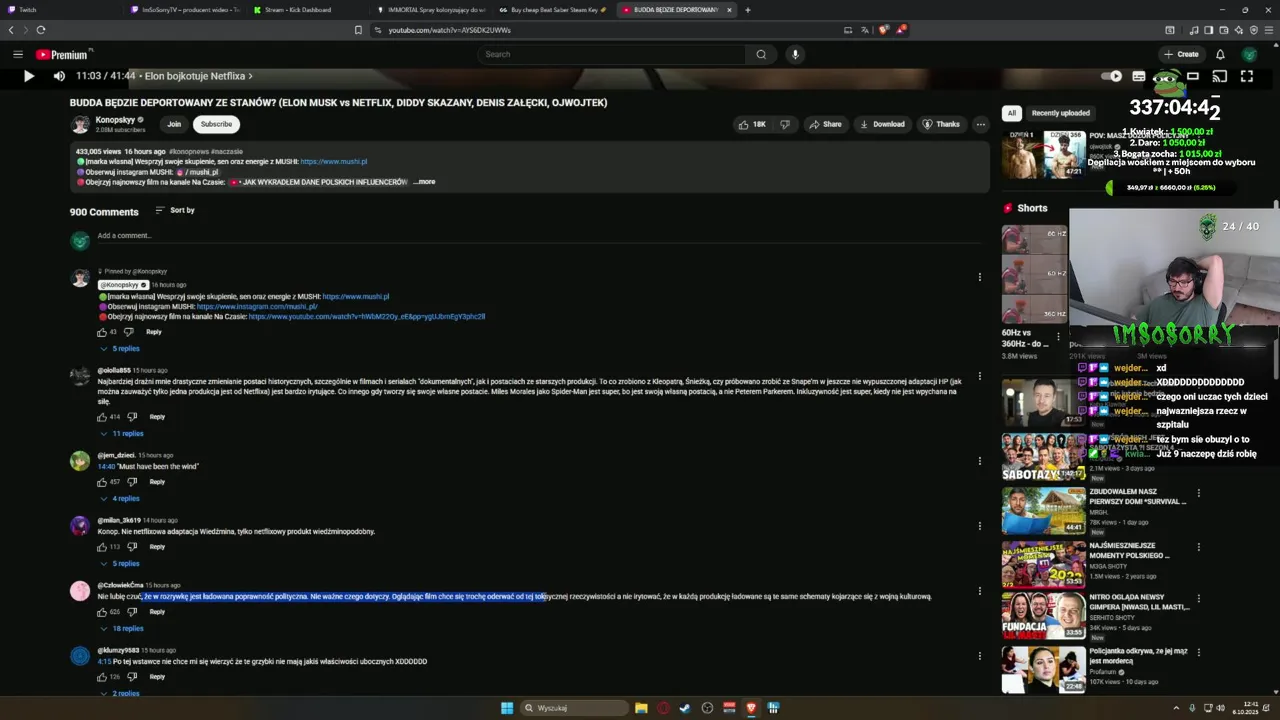Screen dimensions: 1280x720
Task: Toggle the autoplay switch in the player
Action: pos(1111,76)
